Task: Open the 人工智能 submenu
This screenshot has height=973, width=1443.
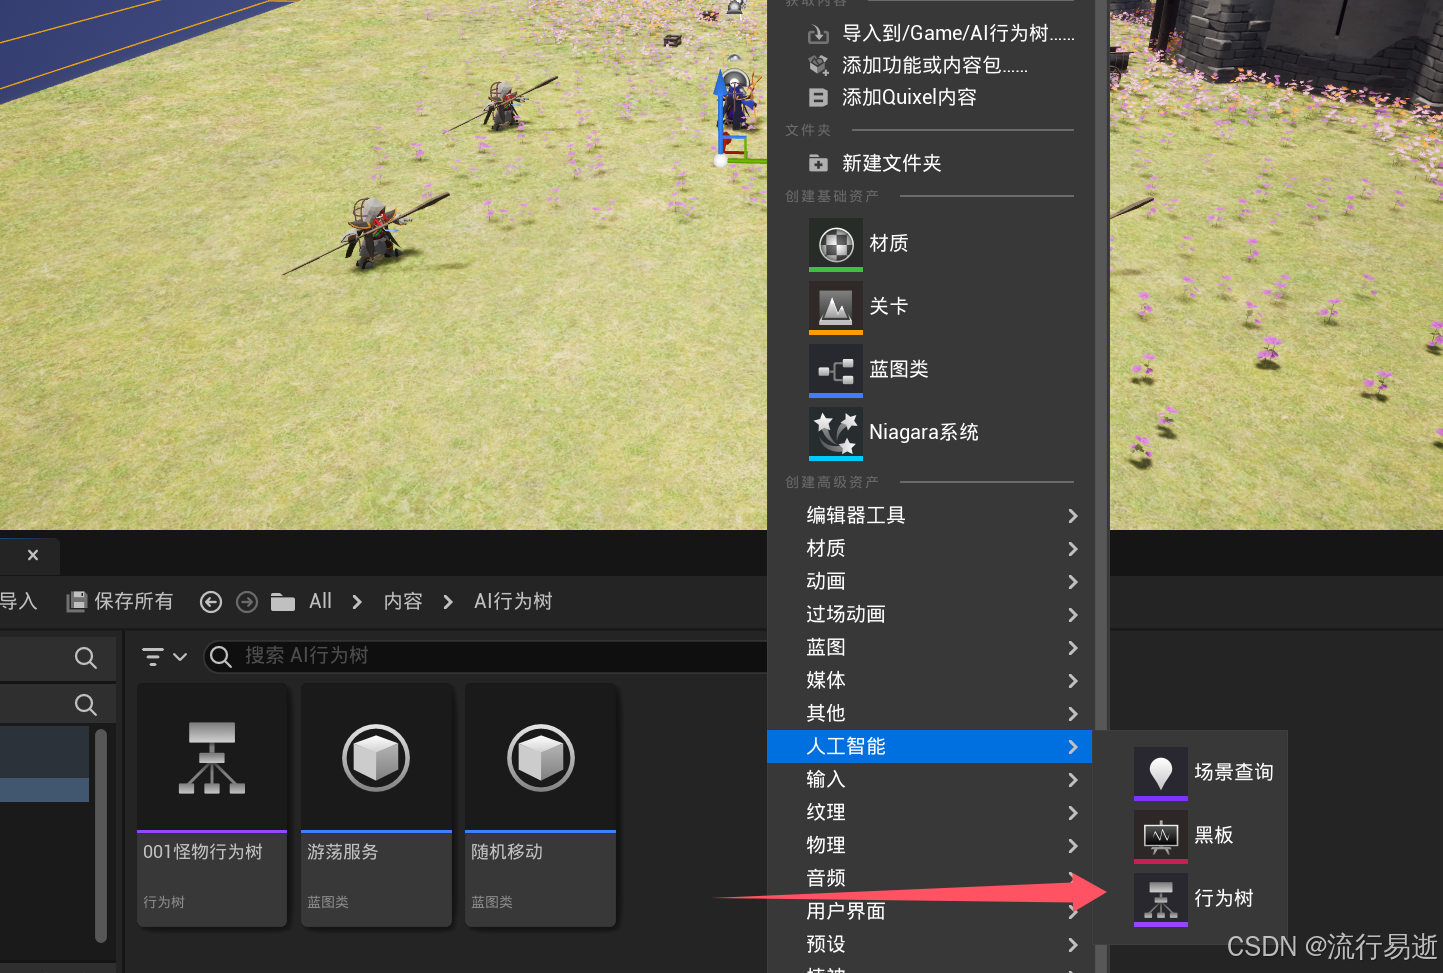Action: 930,747
